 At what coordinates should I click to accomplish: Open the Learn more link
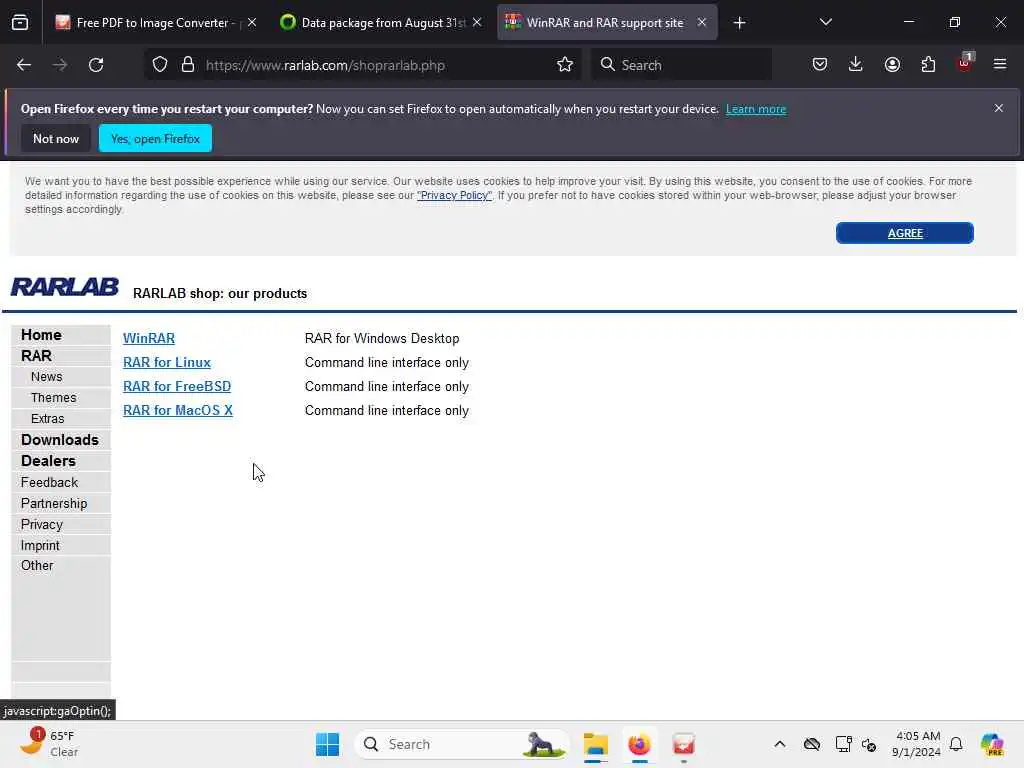(x=756, y=109)
